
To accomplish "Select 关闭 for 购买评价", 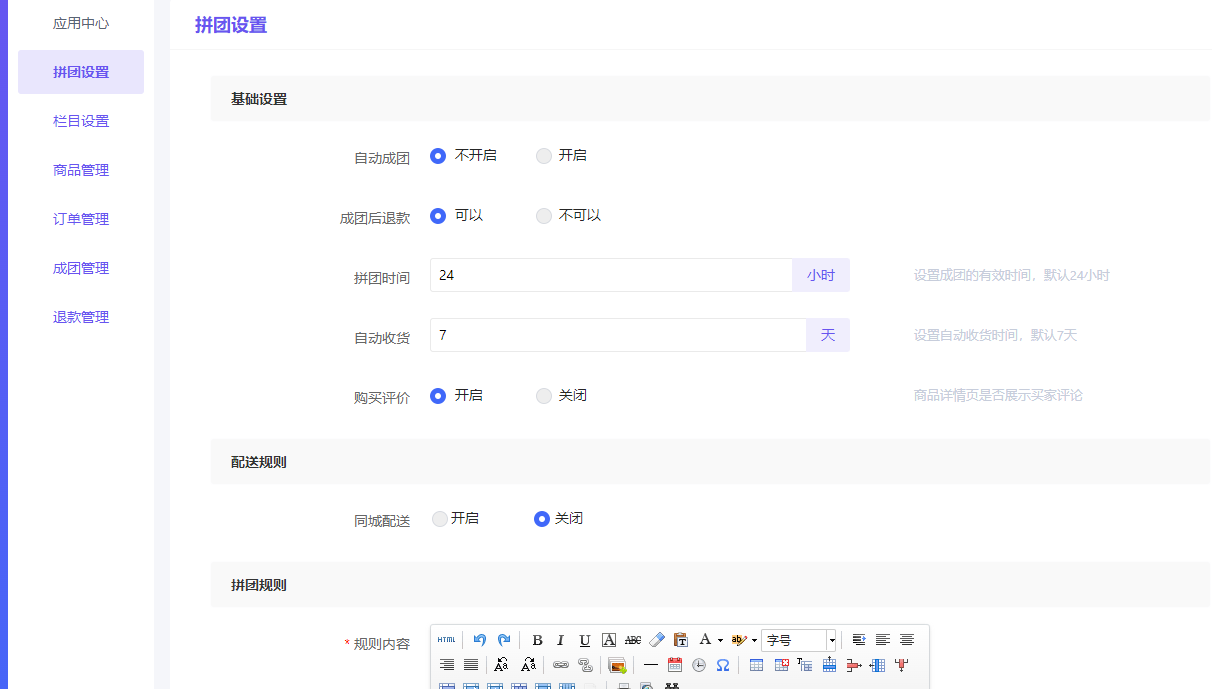I will (x=544, y=396).
